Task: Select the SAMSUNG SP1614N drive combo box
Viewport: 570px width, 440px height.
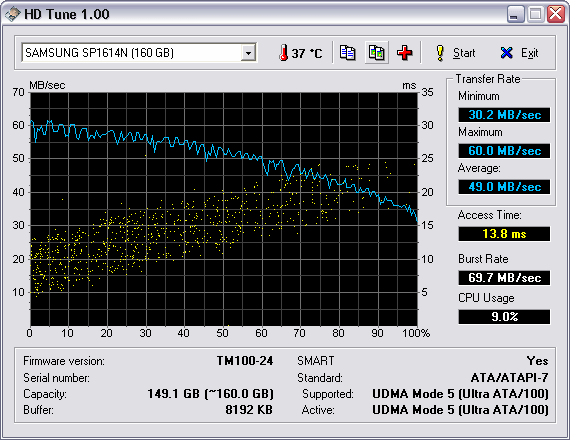Action: pyautogui.click(x=139, y=53)
